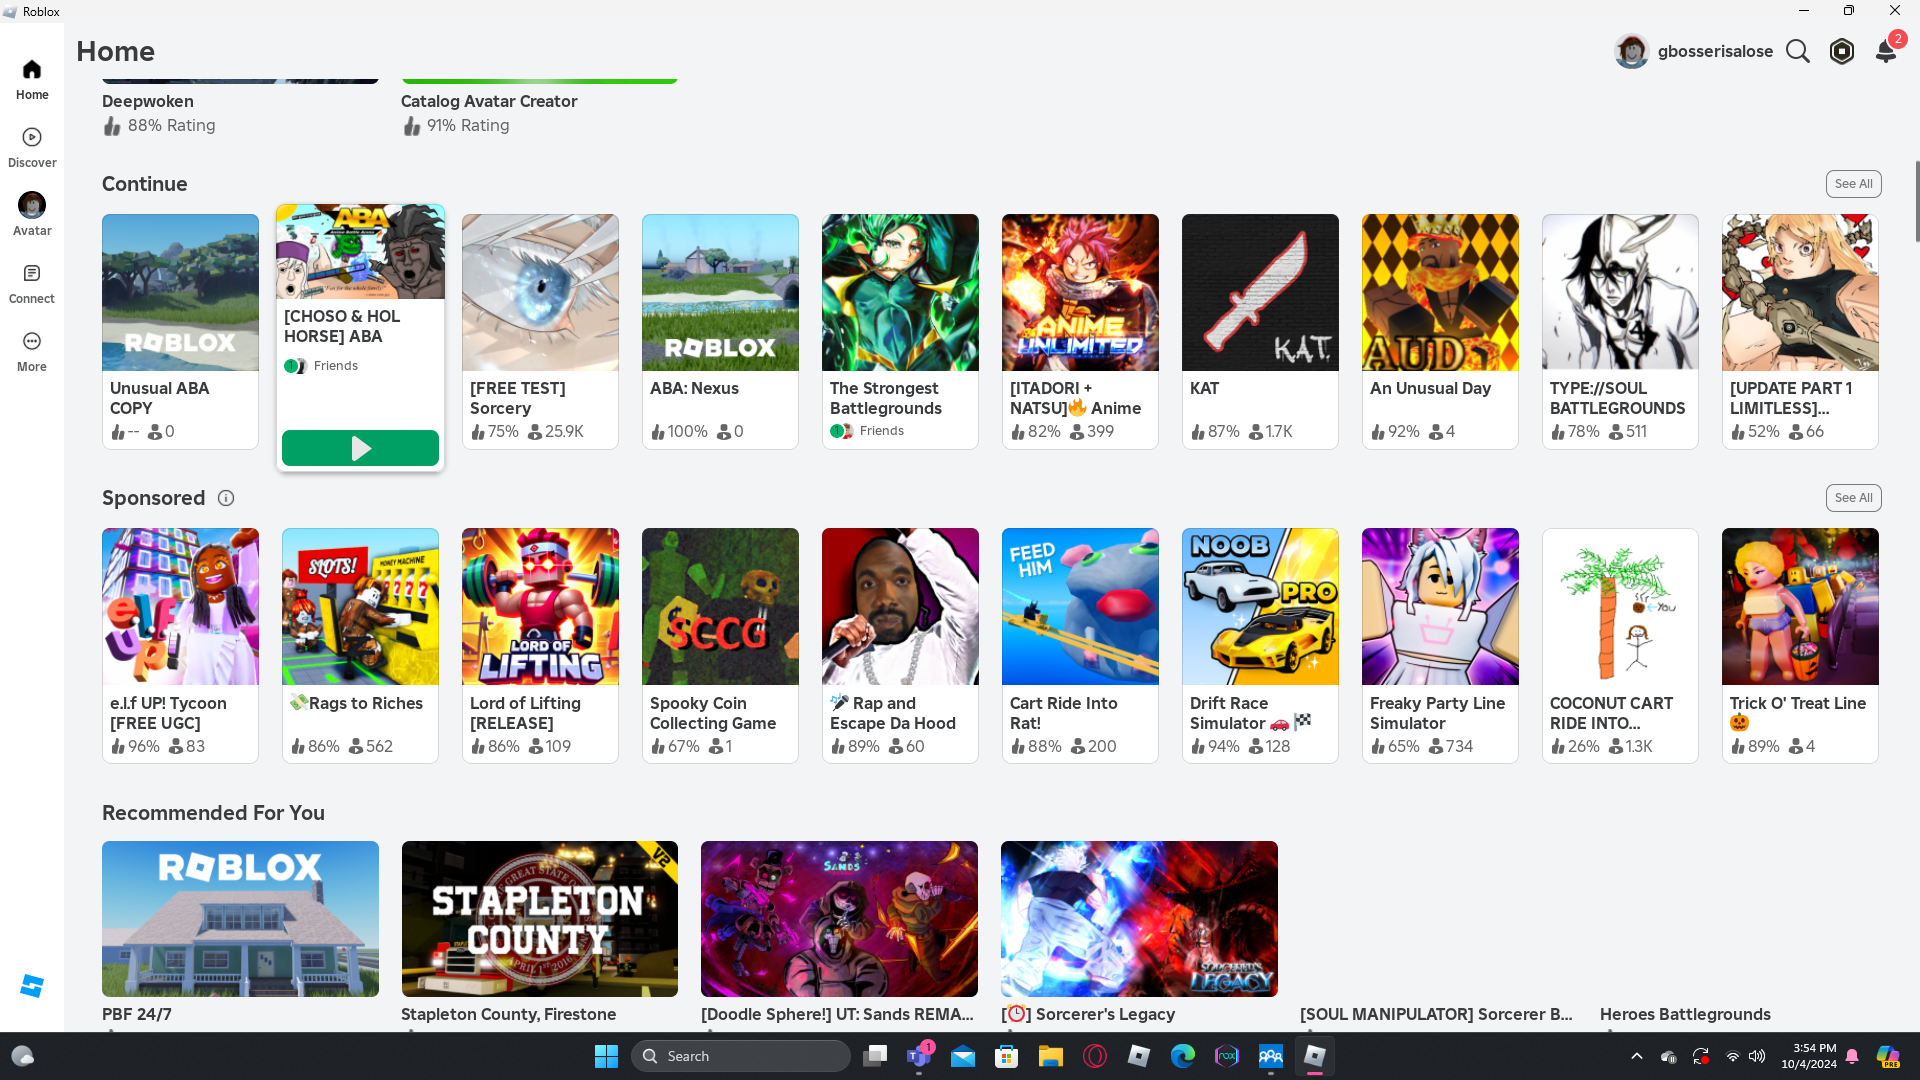Open An Unusual Day thumbnail
The width and height of the screenshot is (1920, 1080).
click(1440, 292)
